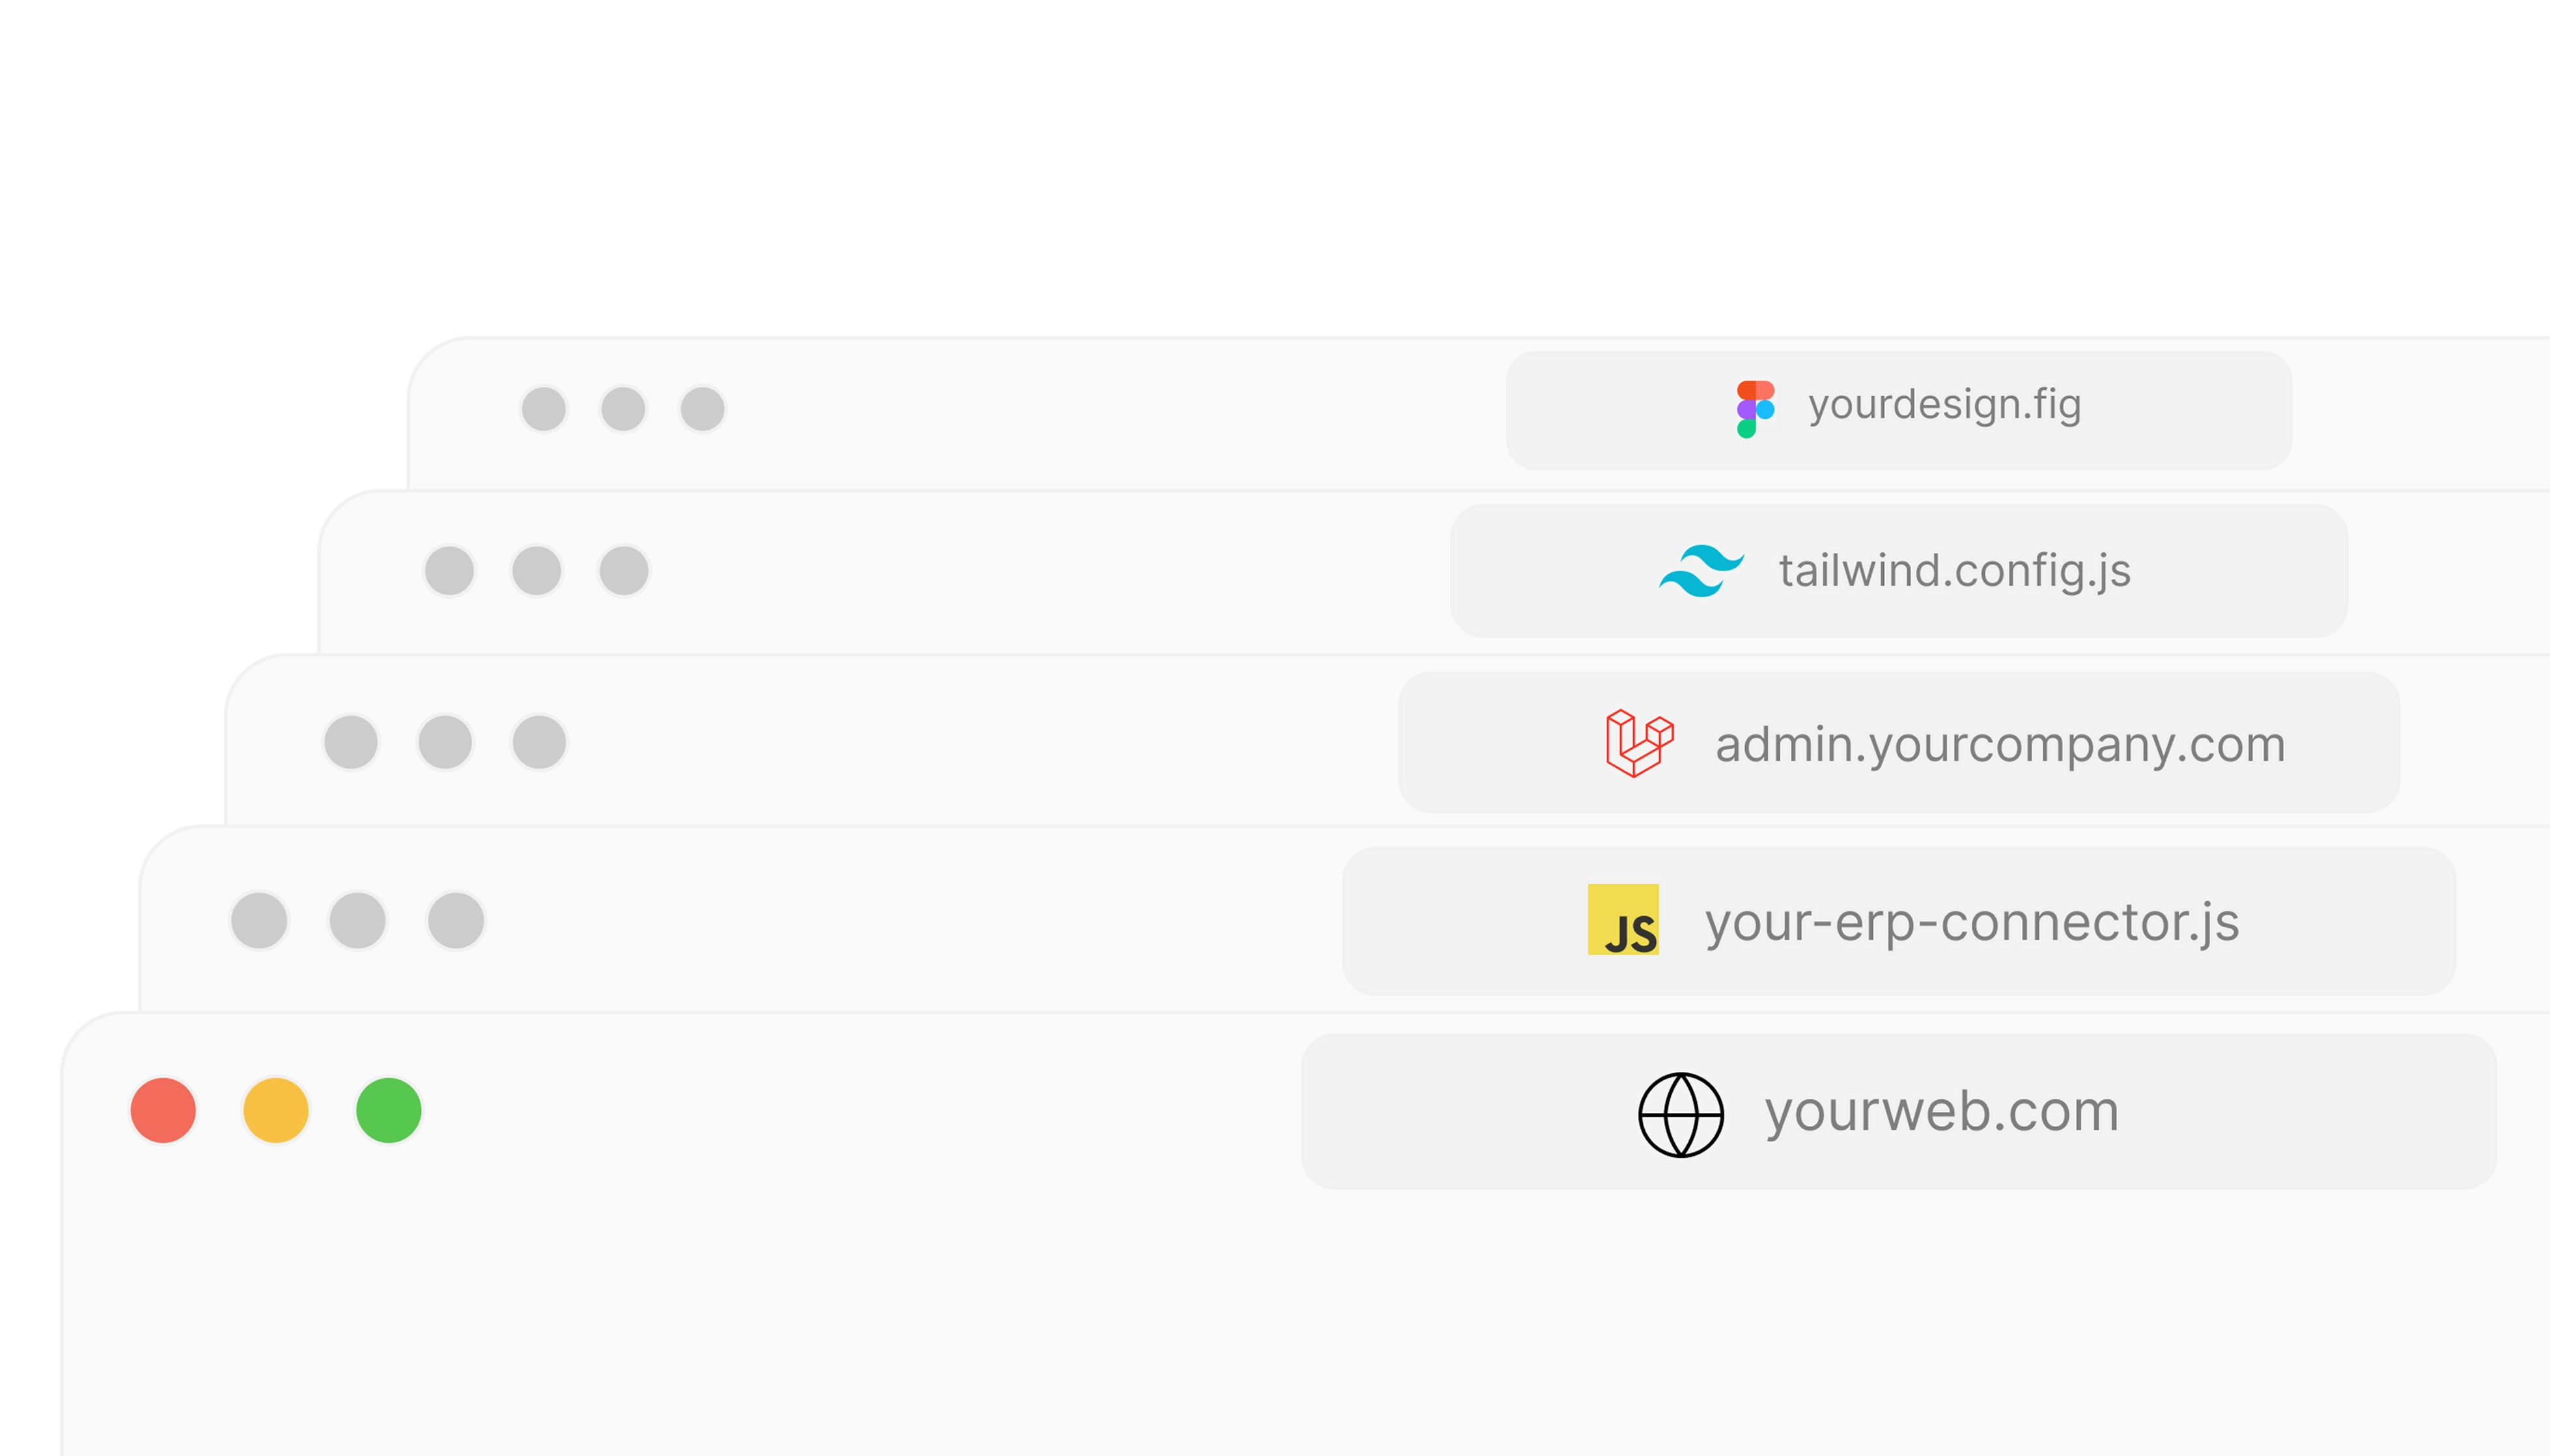
Task: Select the yourdesign.fig address bar text
Action: (1944, 405)
